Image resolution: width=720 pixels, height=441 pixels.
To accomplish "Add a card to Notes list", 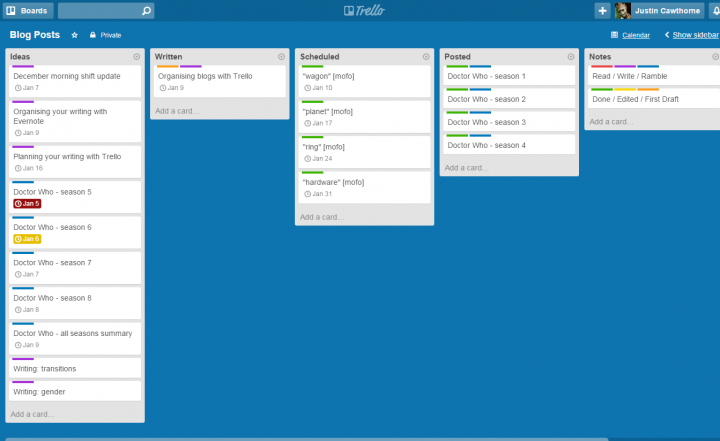I will coord(611,122).
